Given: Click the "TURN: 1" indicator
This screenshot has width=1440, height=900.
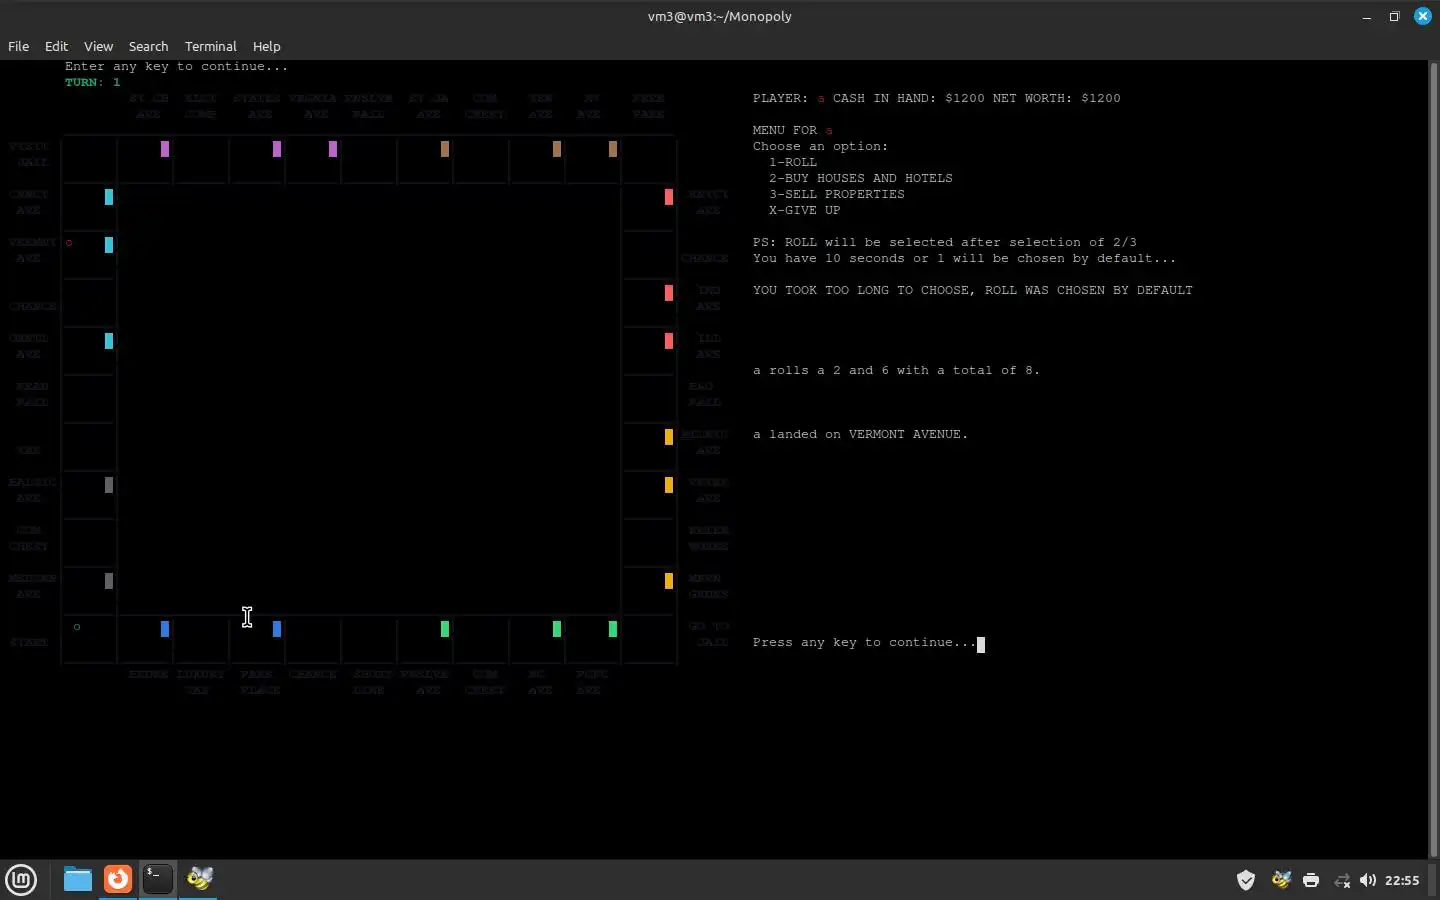Looking at the screenshot, I should click(x=93, y=82).
